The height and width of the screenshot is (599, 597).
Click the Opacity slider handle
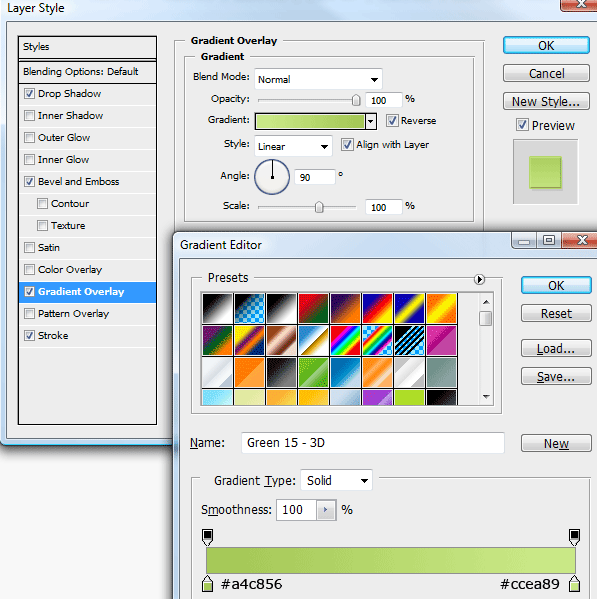click(356, 100)
